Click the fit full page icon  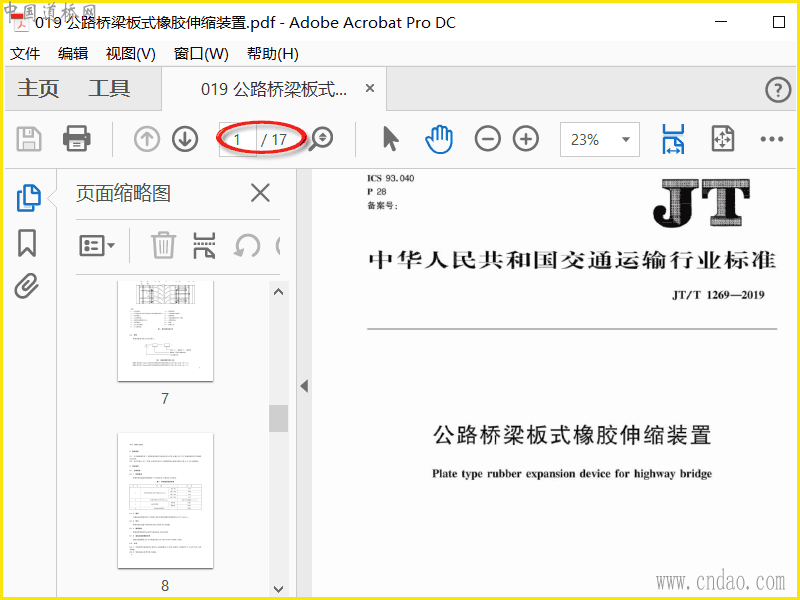(x=722, y=139)
